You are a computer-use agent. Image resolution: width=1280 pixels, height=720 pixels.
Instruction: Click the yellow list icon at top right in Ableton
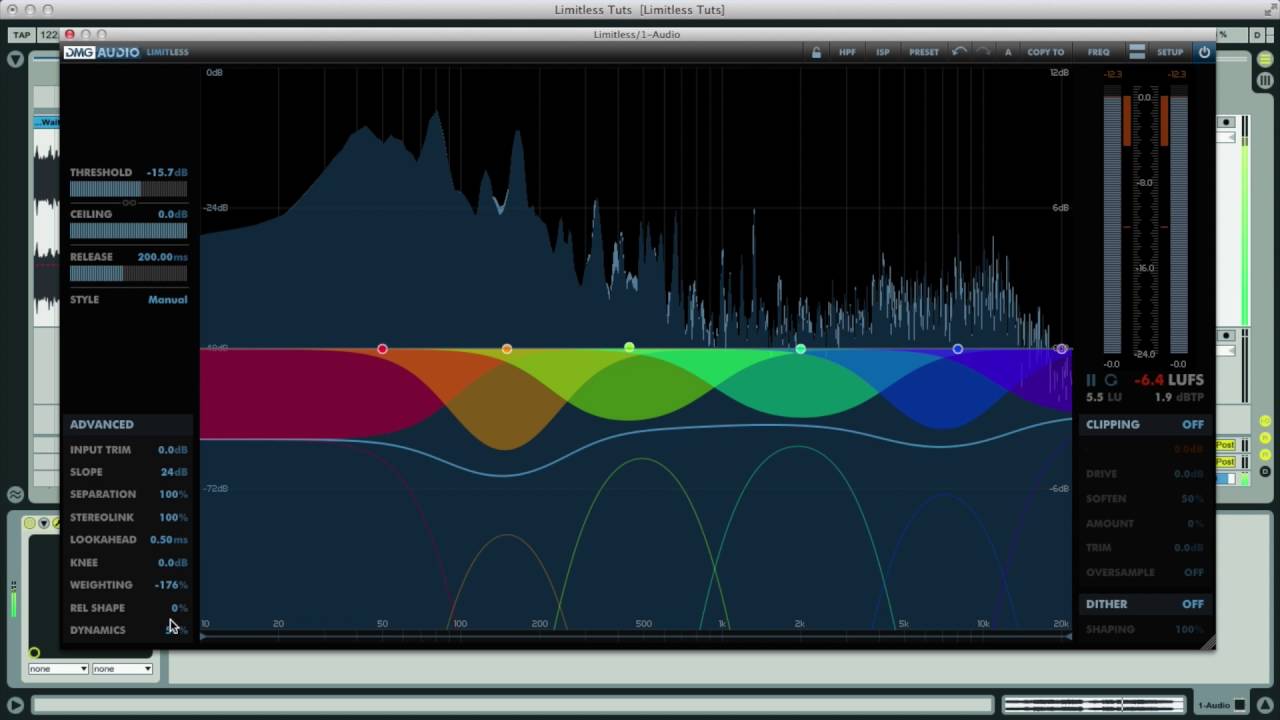point(1265,60)
